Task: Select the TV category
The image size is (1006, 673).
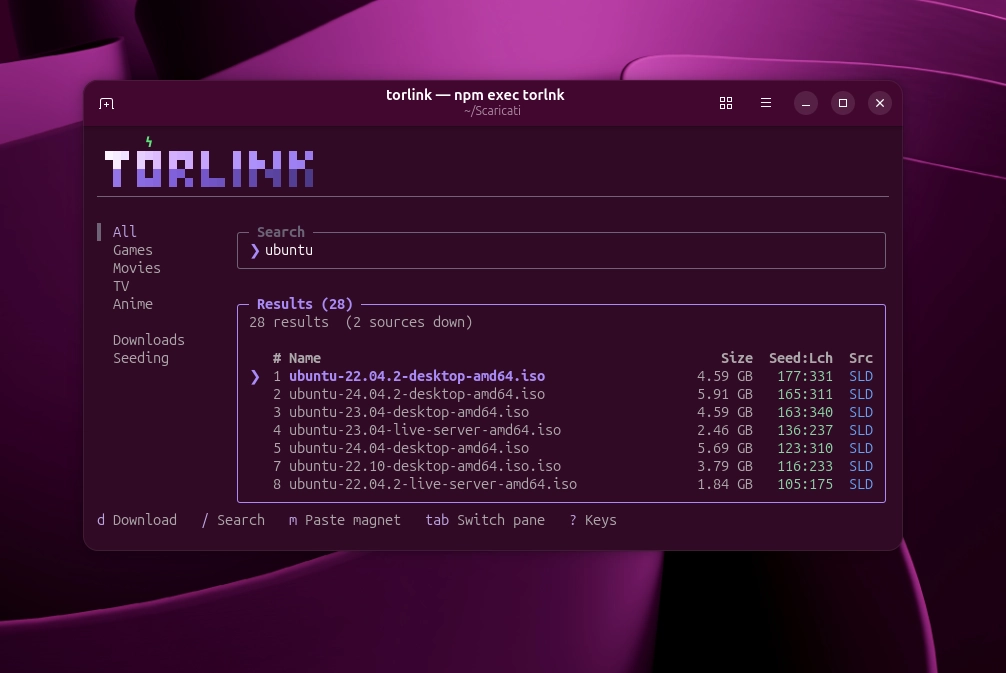Action: [x=121, y=286]
